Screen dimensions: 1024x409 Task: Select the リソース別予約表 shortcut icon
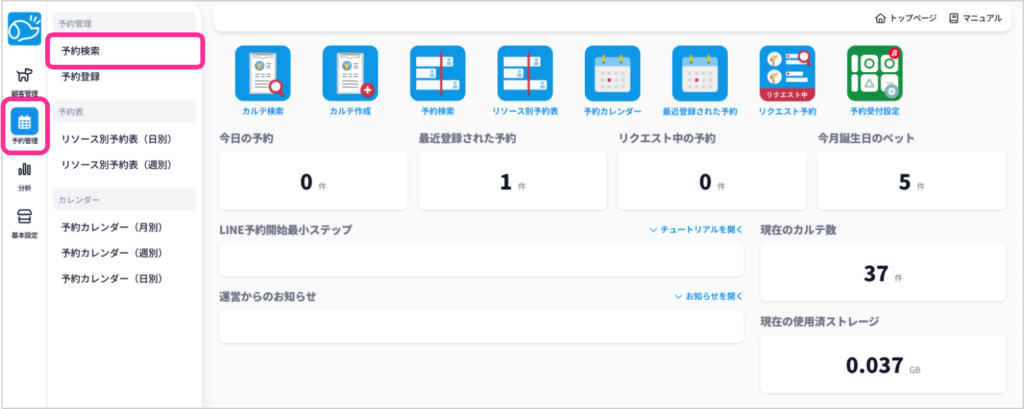[x=525, y=74]
